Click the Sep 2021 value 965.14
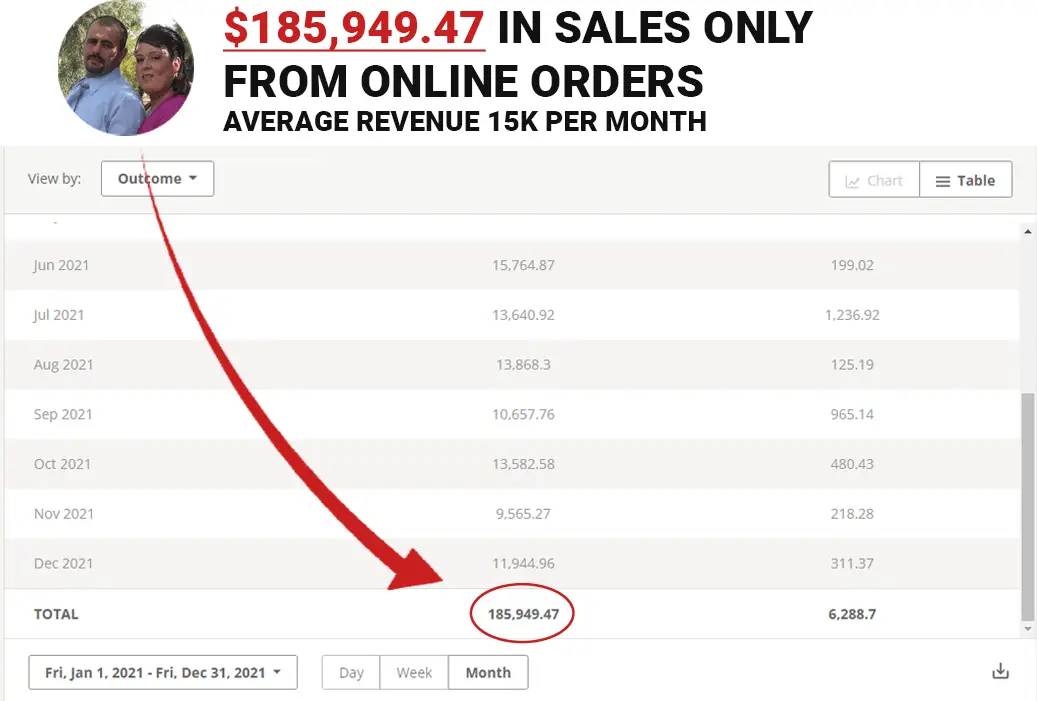Image resolution: width=1037 pixels, height=701 pixels. tap(851, 414)
